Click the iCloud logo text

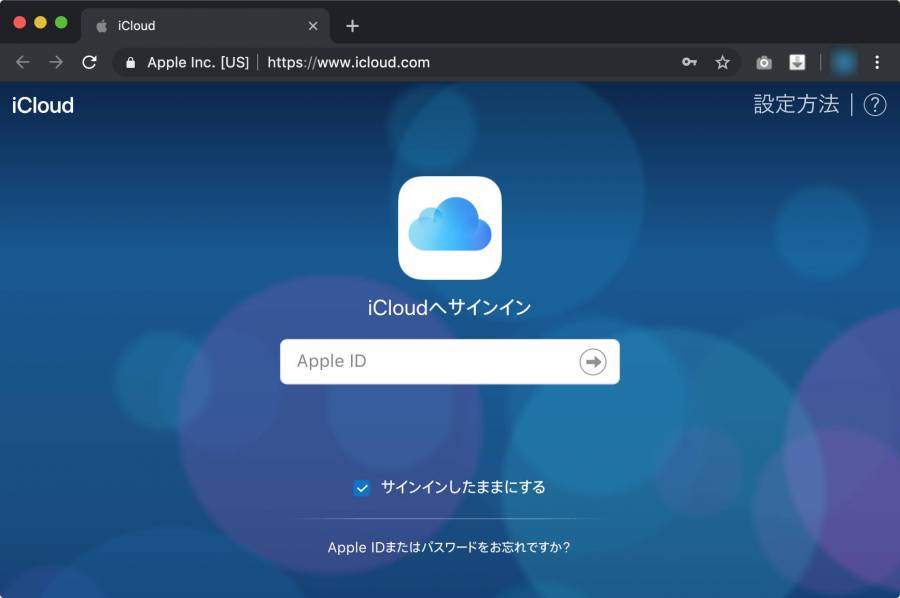click(x=43, y=105)
